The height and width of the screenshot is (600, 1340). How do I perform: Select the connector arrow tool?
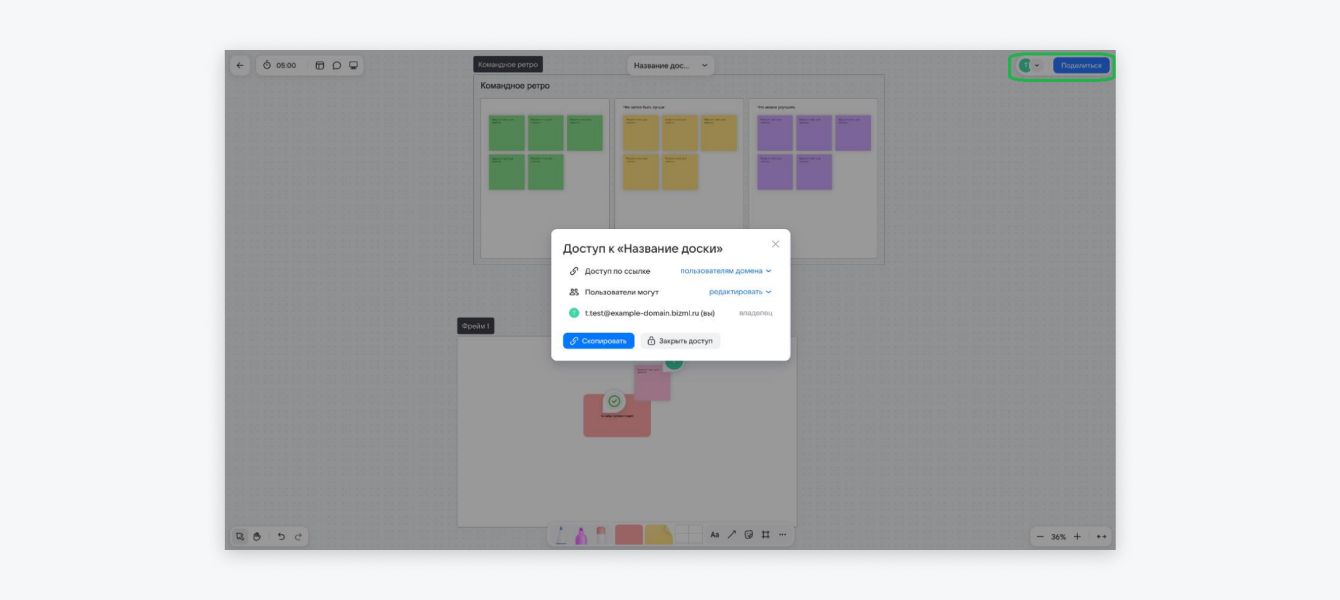tap(732, 535)
